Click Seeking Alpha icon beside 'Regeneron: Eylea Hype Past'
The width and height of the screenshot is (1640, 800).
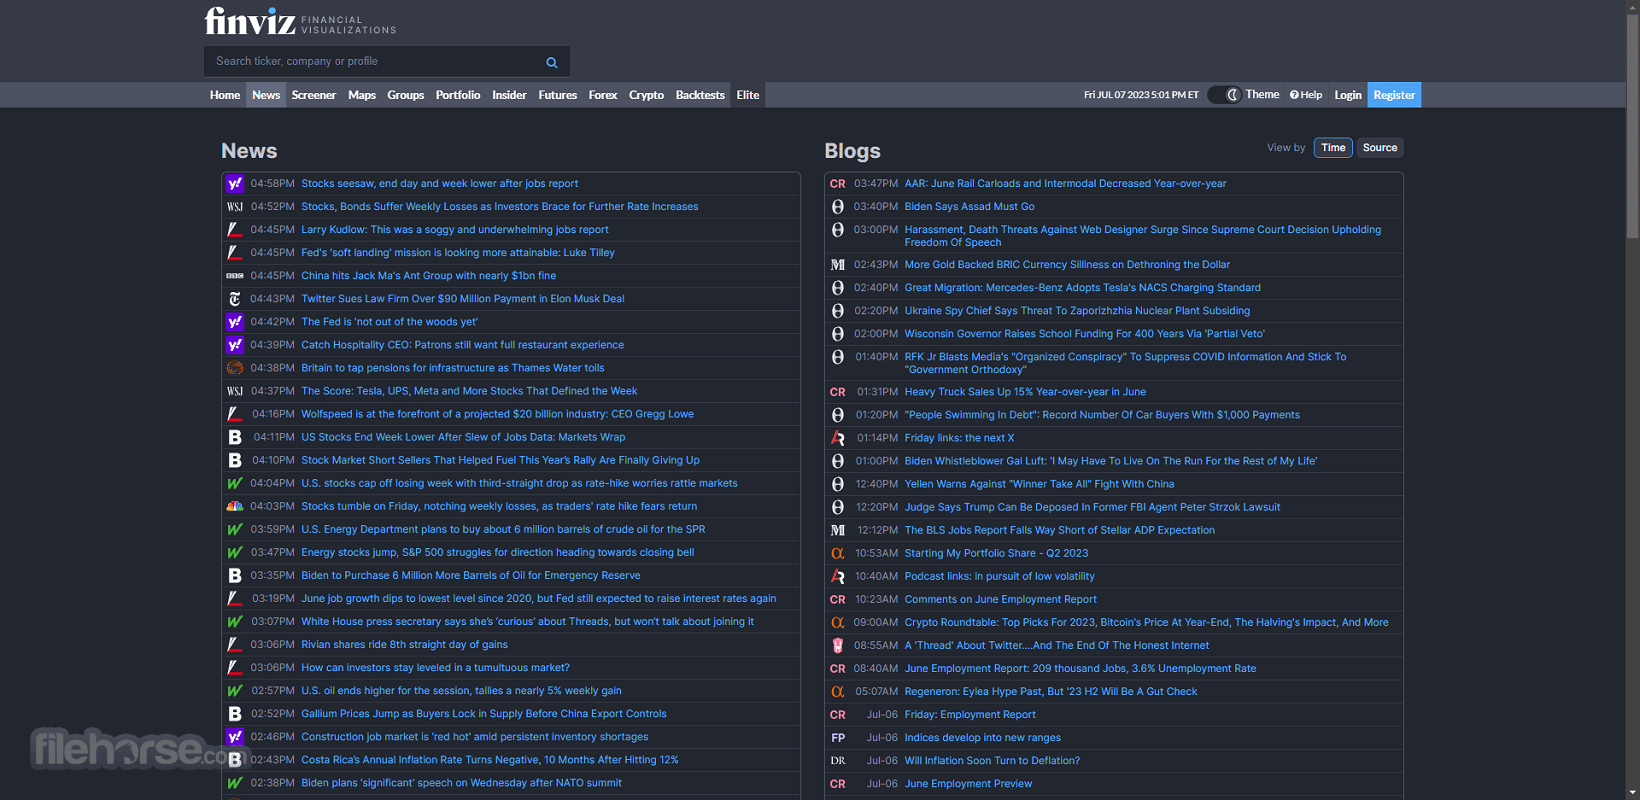(x=838, y=692)
